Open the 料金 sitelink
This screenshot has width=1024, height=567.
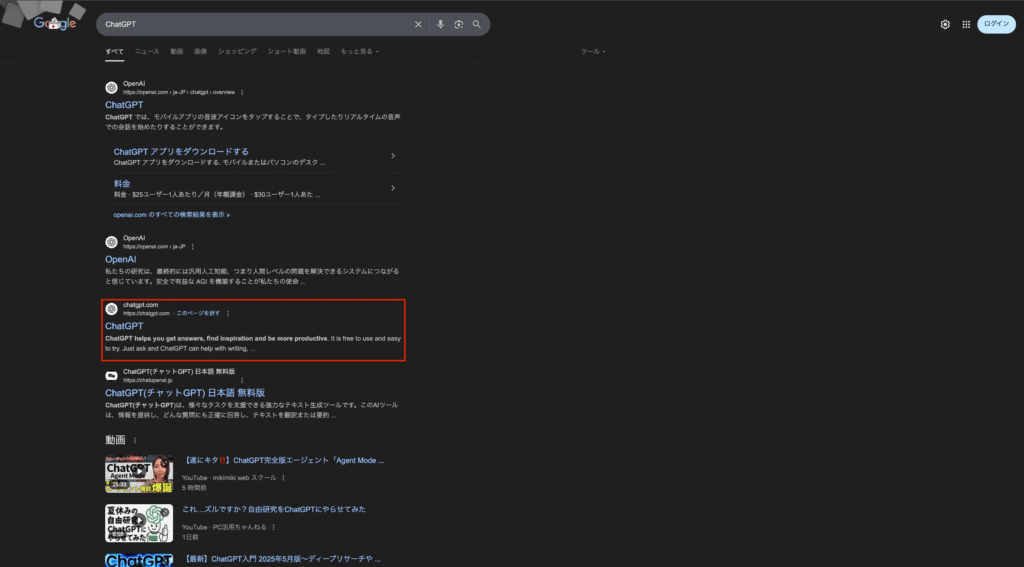tap(122, 184)
